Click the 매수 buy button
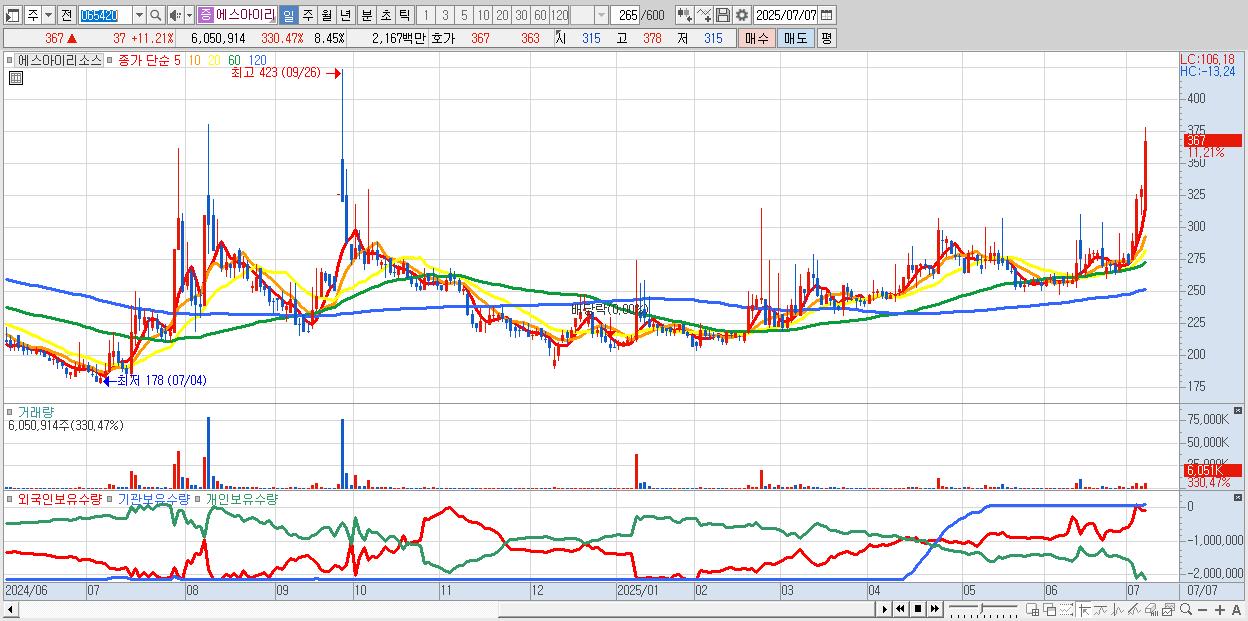1248x621 pixels. pyautogui.click(x=756, y=37)
